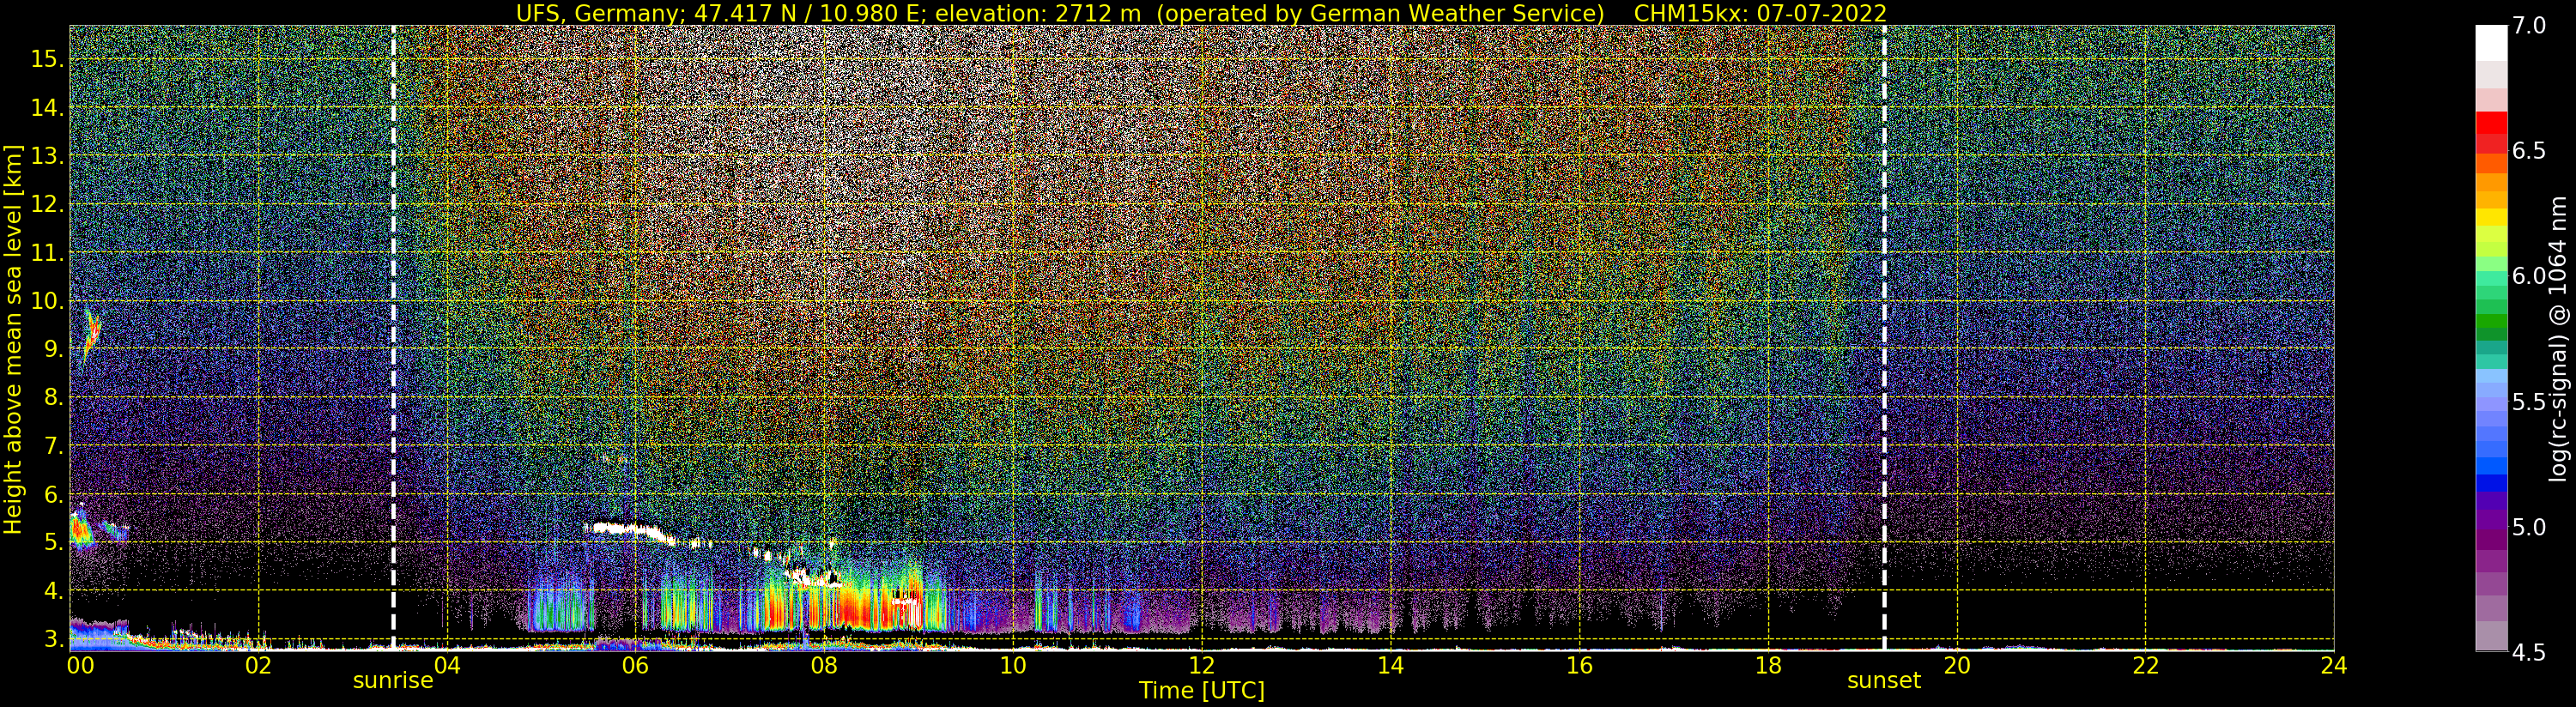Click the y-axis tick label 10.
This screenshot has height=707, width=2576.
click(47, 301)
